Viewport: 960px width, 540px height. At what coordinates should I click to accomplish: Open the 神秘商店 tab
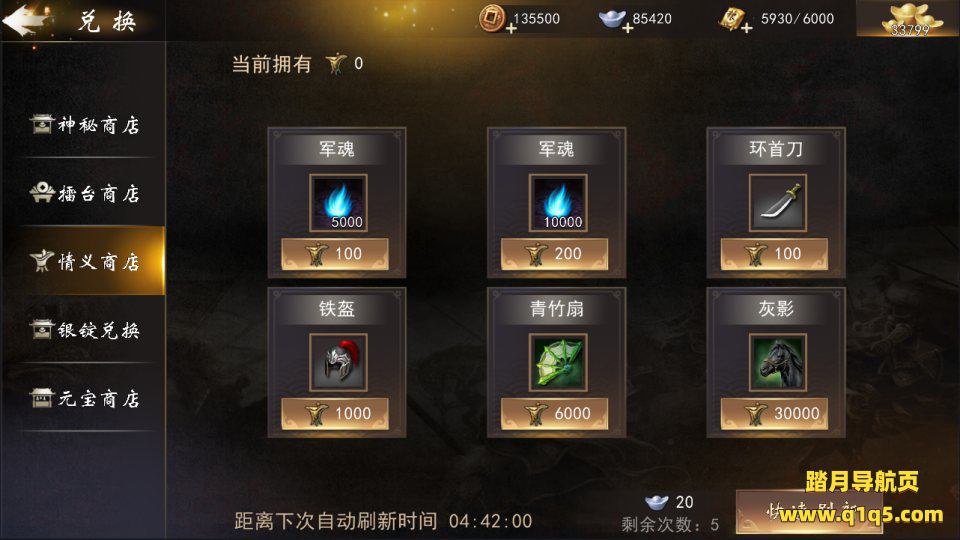point(84,125)
